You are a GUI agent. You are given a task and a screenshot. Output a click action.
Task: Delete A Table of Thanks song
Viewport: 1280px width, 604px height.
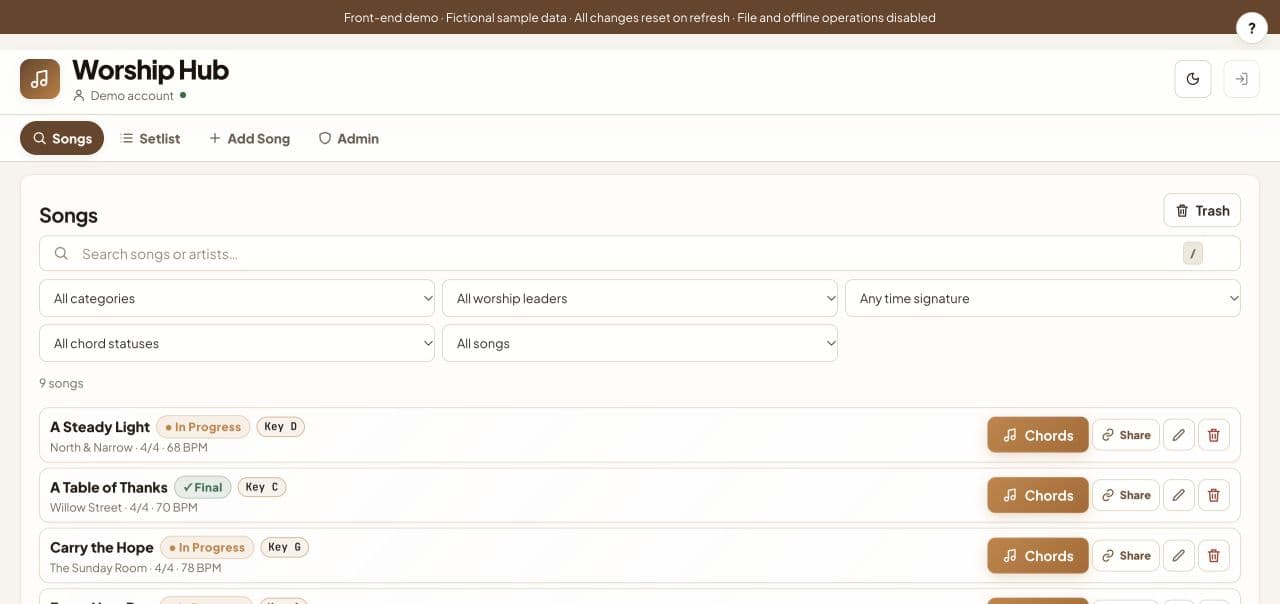[x=1214, y=495]
